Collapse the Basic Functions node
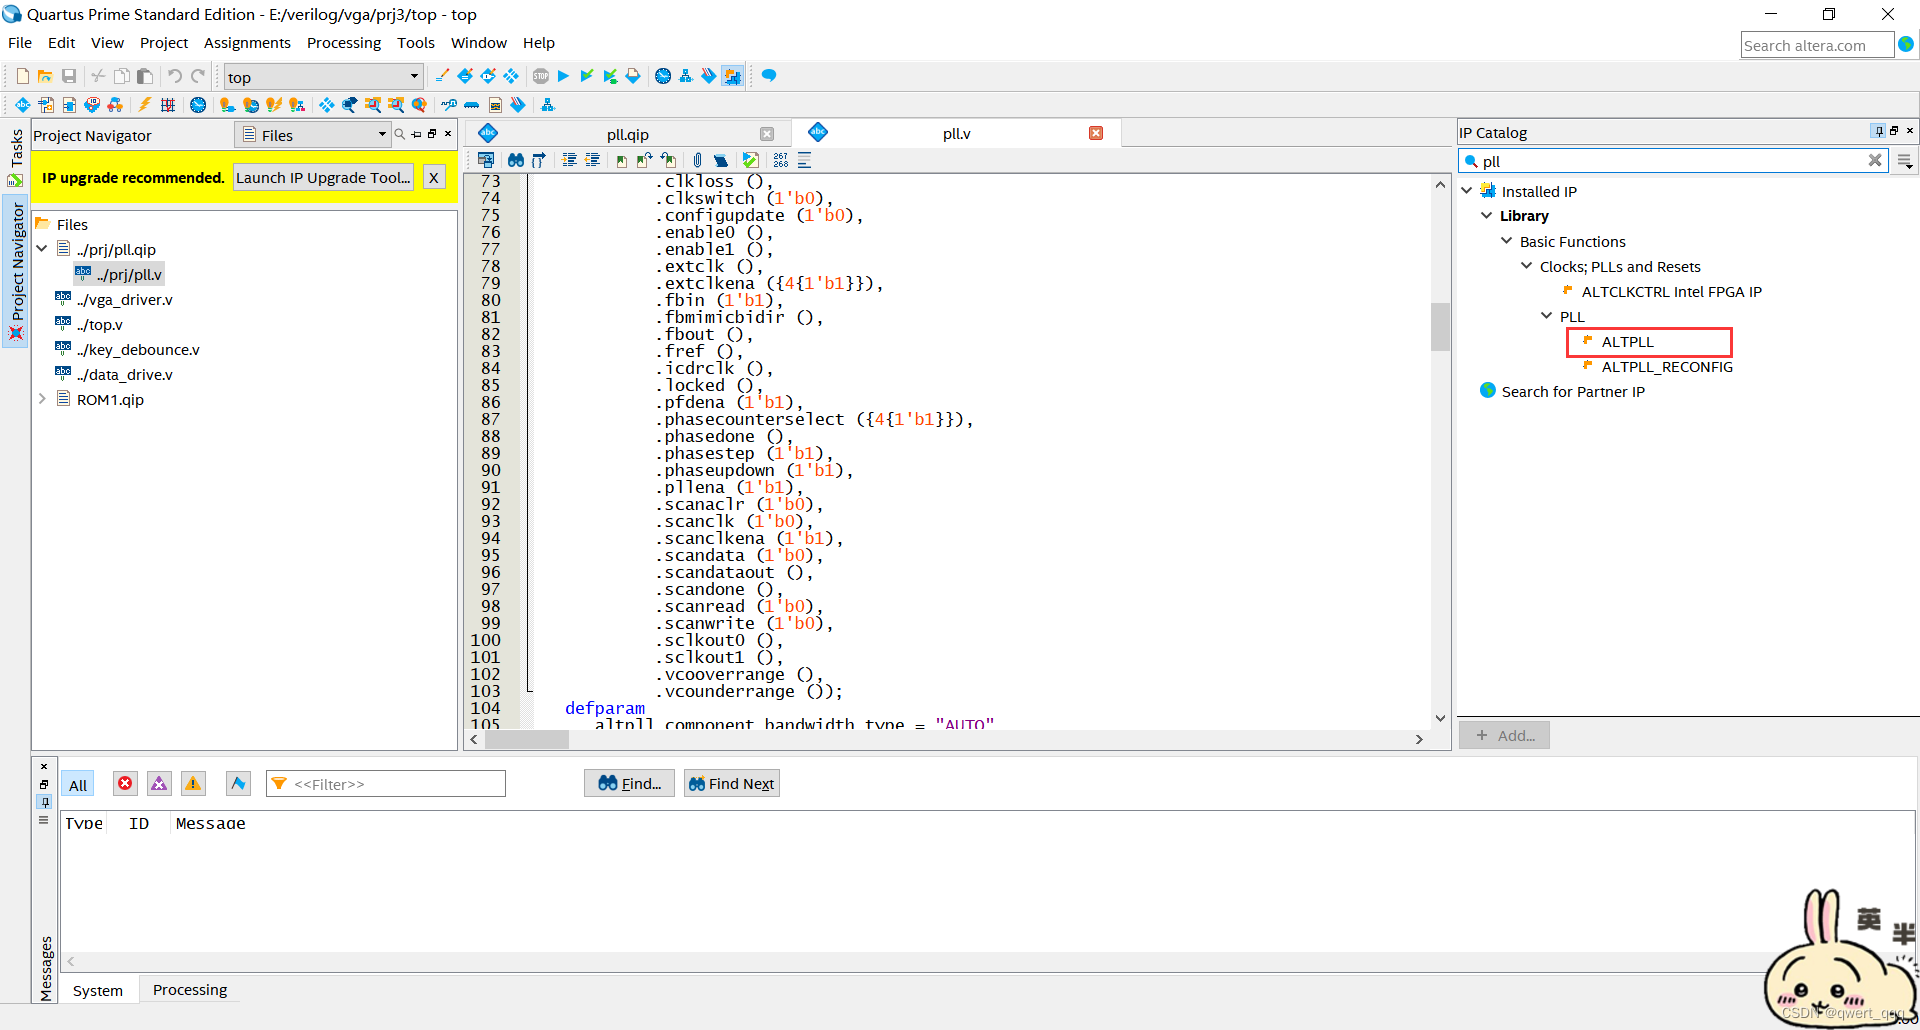The image size is (1920, 1030). click(1507, 241)
